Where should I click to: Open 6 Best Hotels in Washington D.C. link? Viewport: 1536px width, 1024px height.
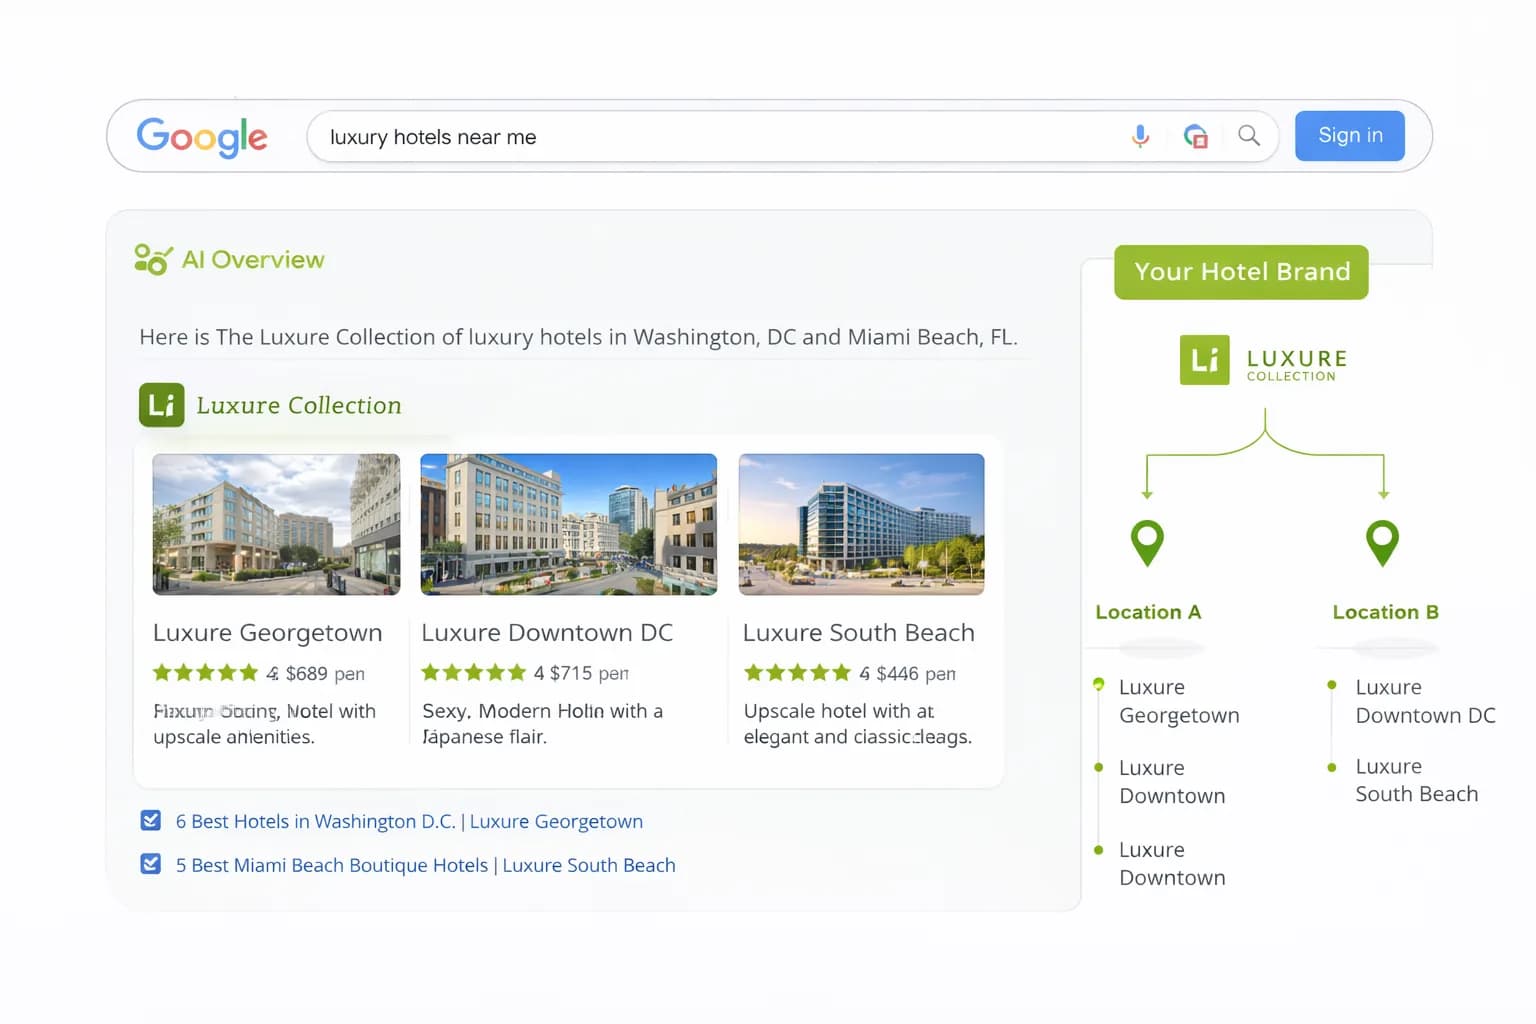click(x=409, y=821)
